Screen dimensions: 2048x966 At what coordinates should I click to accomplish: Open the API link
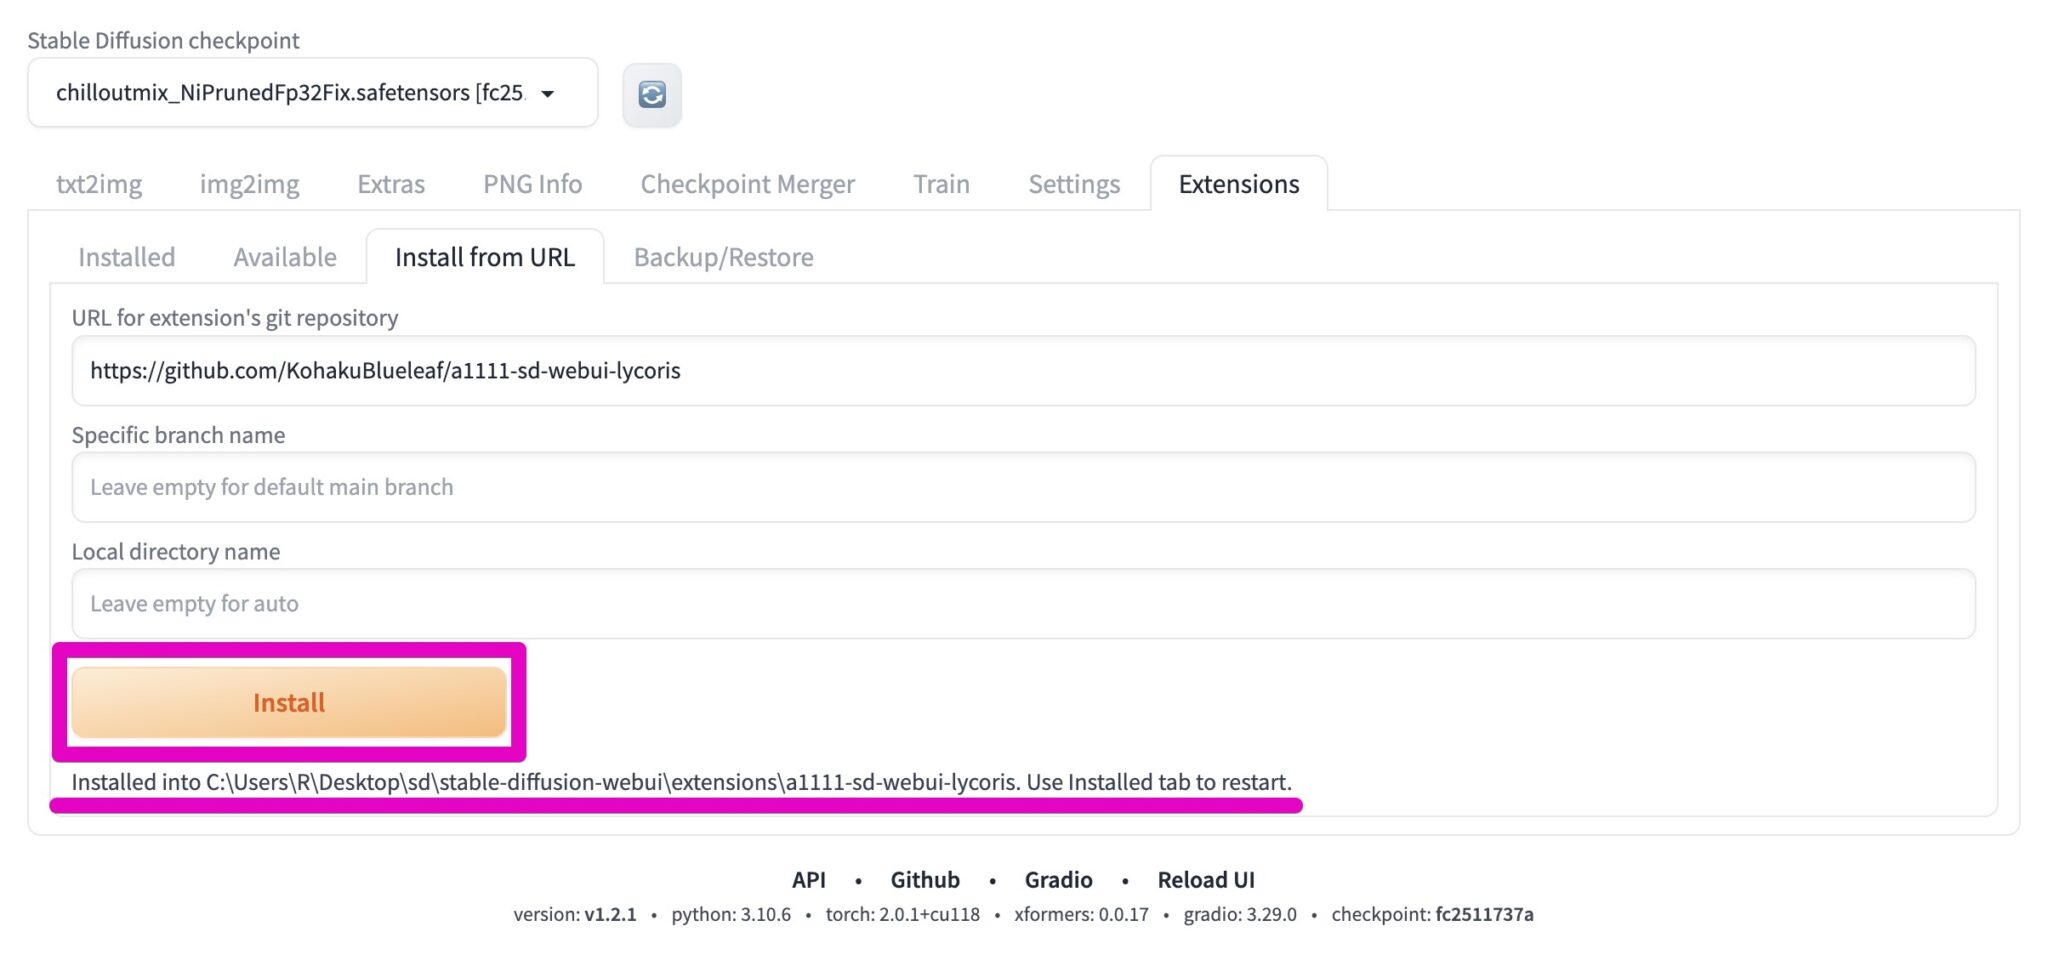tap(809, 880)
